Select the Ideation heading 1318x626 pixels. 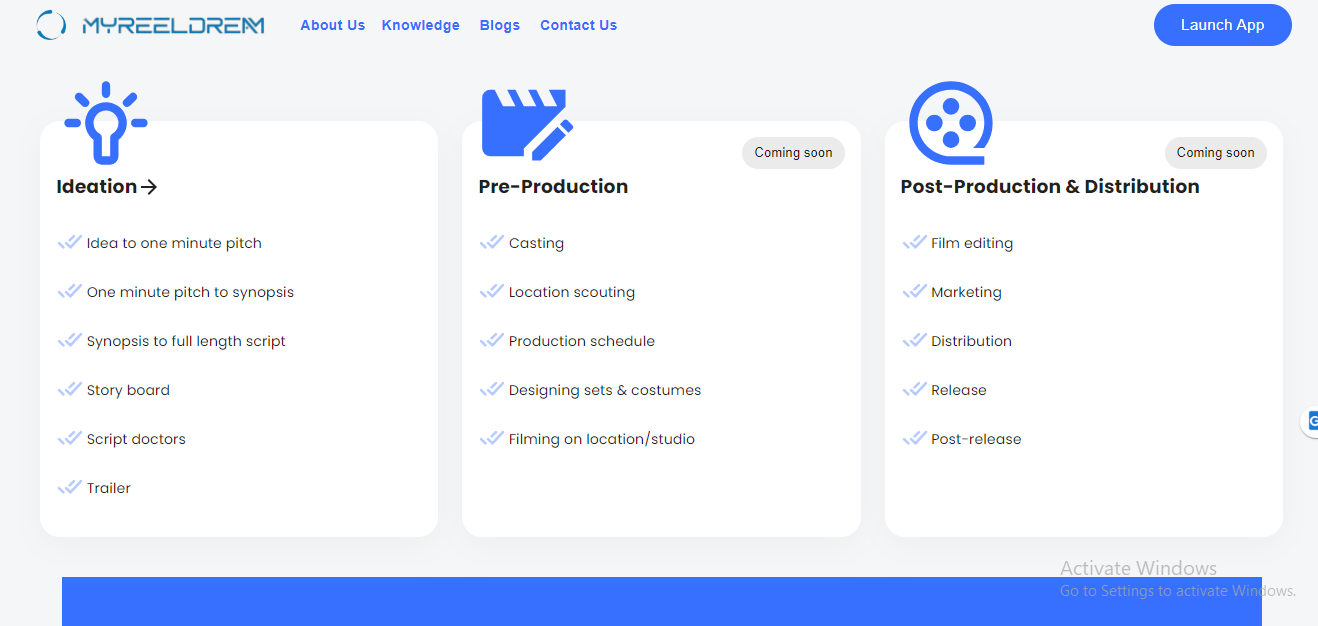click(97, 187)
